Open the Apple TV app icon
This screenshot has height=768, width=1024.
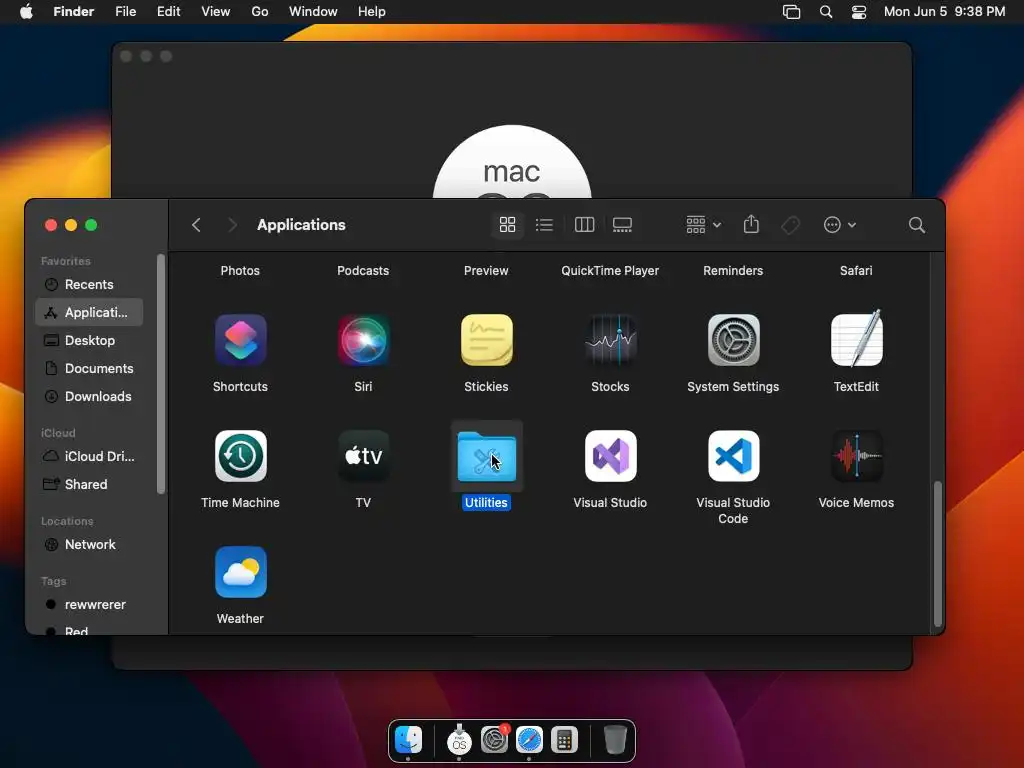pyautogui.click(x=363, y=456)
